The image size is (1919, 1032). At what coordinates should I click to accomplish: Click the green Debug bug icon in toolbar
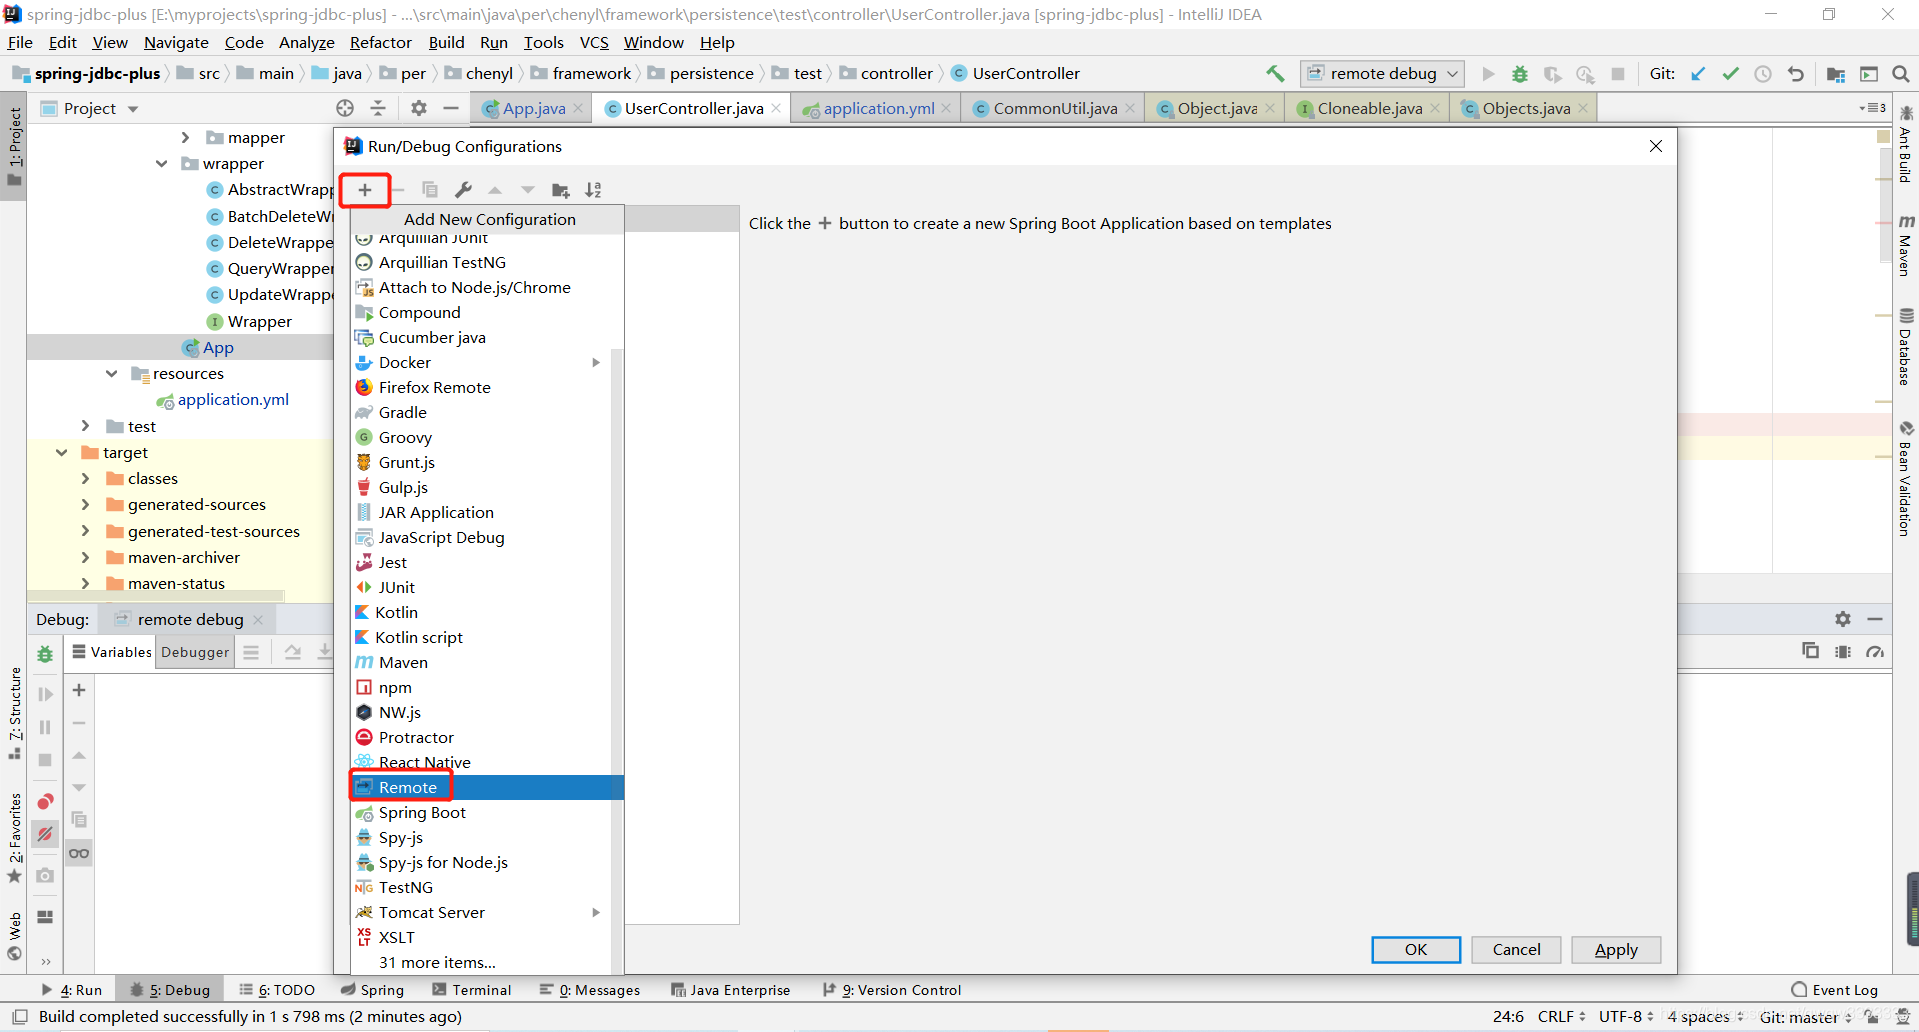pyautogui.click(x=1520, y=74)
